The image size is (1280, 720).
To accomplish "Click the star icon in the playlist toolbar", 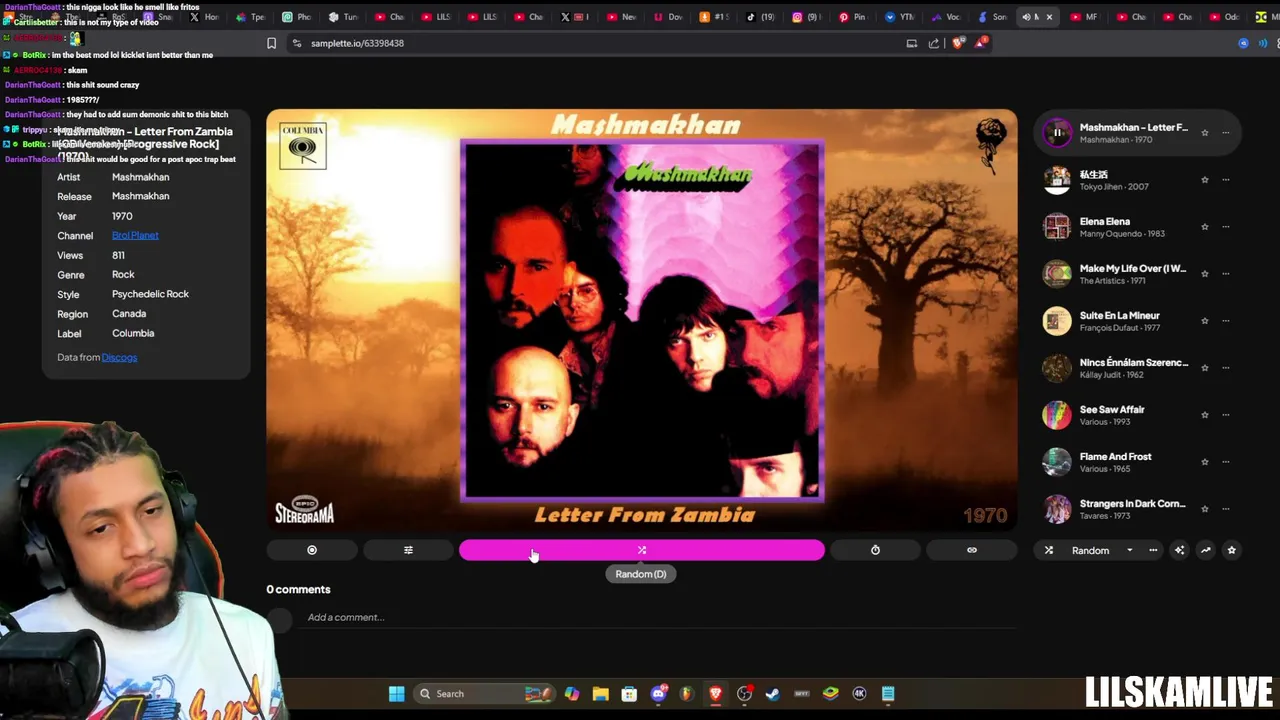I will click(x=1231, y=550).
